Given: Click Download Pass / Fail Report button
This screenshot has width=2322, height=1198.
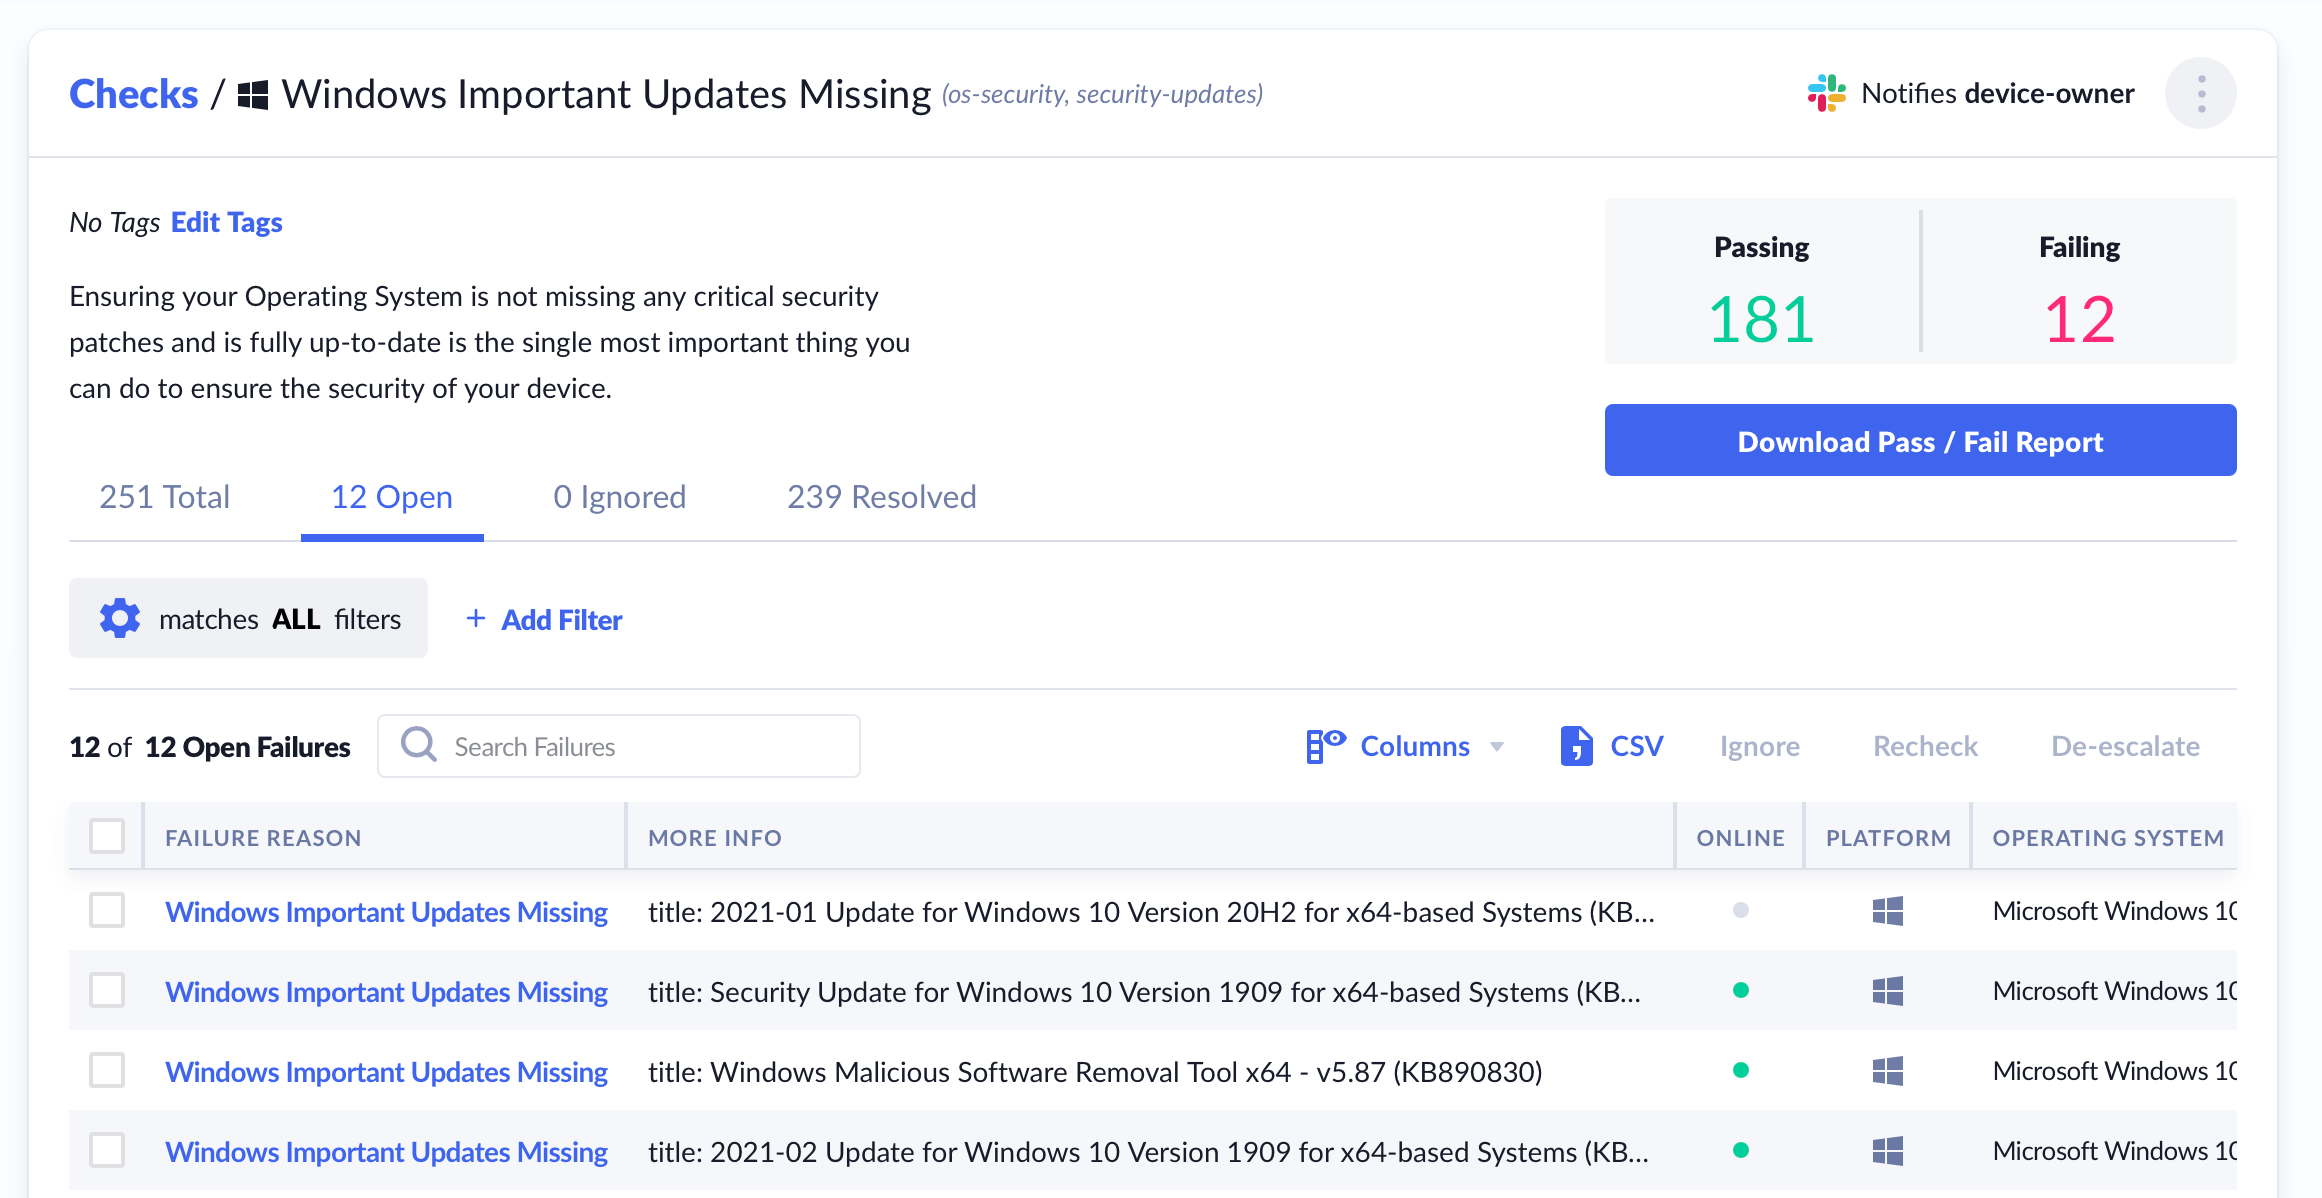Looking at the screenshot, I should [x=1920, y=441].
